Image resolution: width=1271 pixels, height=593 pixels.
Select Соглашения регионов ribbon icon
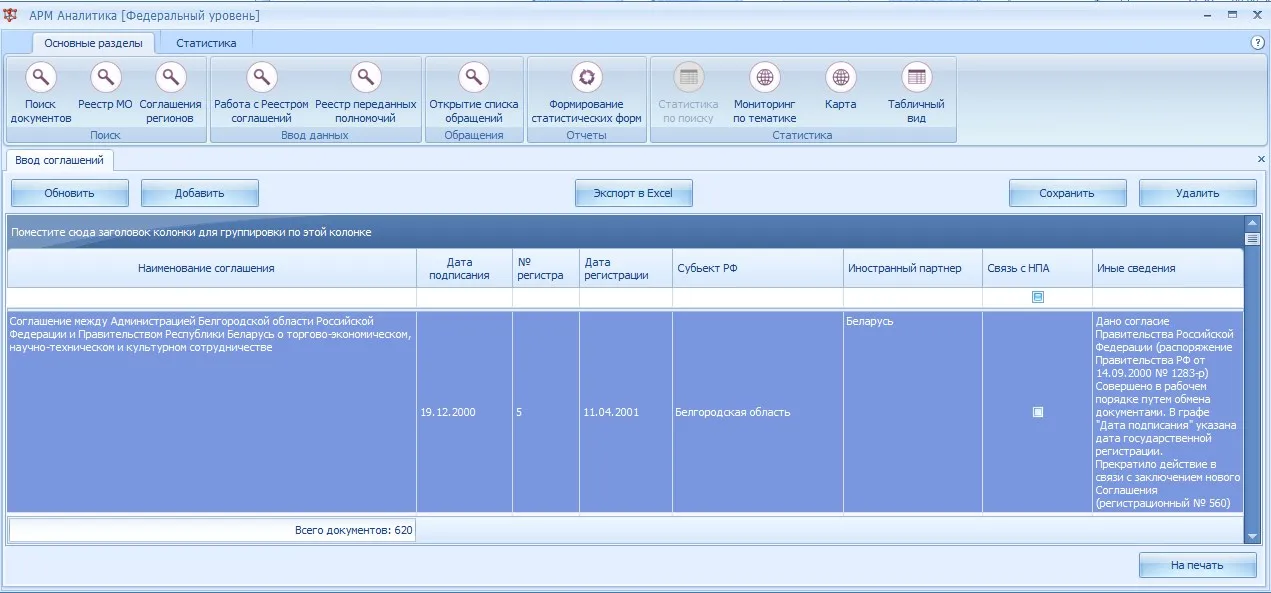[171, 77]
